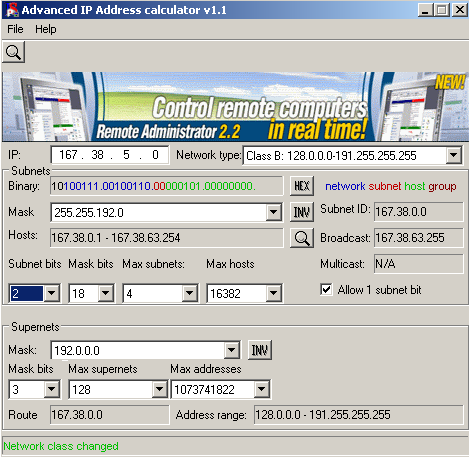This screenshot has height=457, width=469.
Task: Open the Max subnets dropdown arrow
Action: [190, 293]
